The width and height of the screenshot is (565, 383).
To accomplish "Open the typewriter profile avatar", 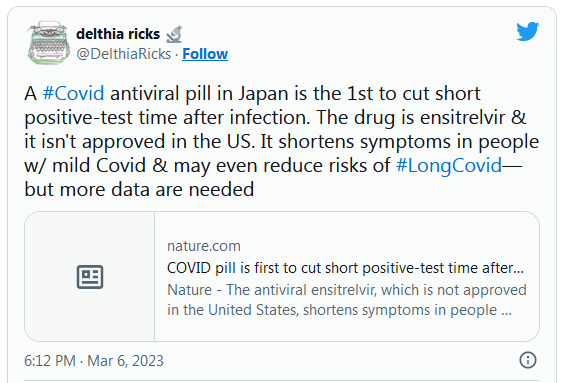I will tap(48, 43).
